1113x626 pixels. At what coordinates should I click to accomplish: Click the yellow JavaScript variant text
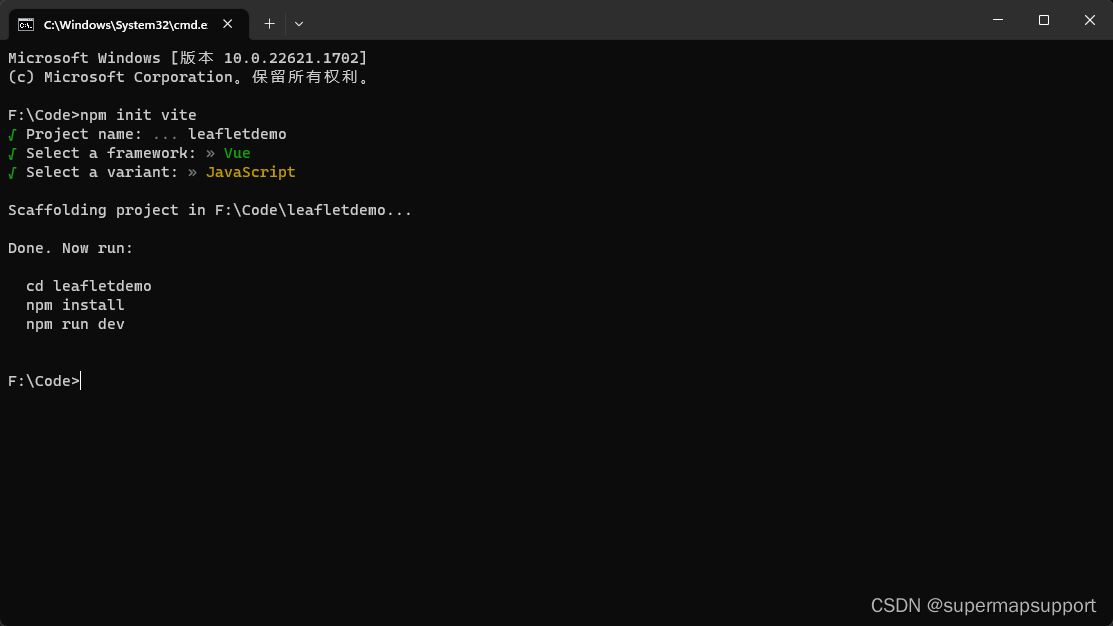click(x=250, y=171)
